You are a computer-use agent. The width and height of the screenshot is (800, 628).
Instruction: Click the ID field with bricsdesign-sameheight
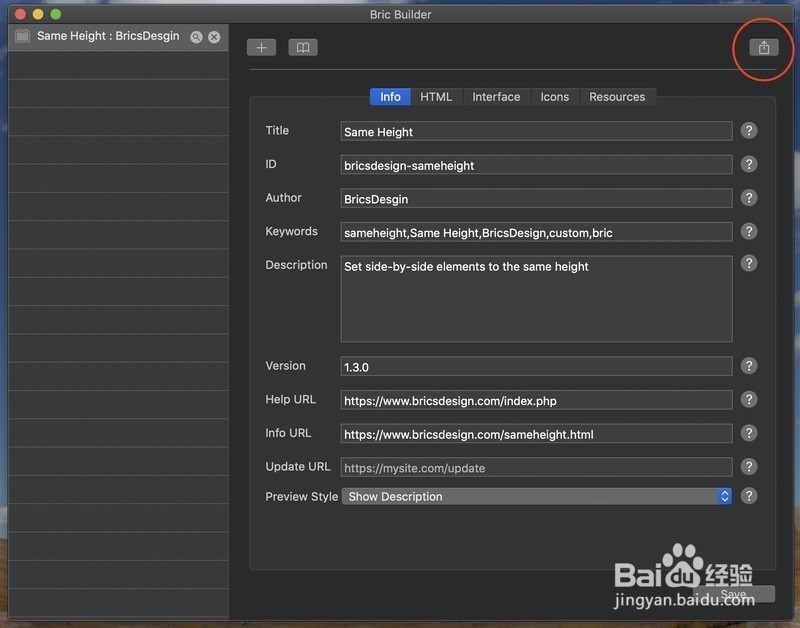point(537,165)
